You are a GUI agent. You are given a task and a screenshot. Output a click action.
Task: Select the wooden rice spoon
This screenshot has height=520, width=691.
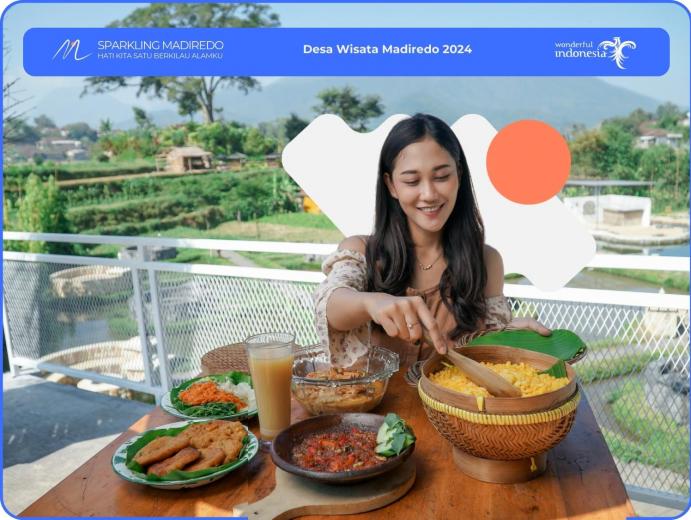click(x=478, y=369)
